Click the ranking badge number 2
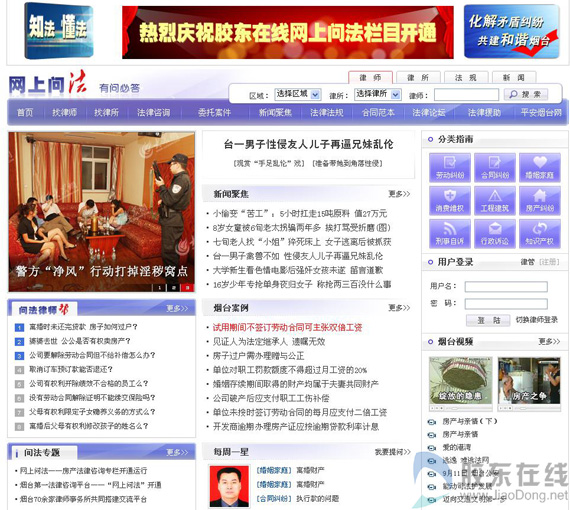Screen dimensions: 570x510 pos(19,342)
